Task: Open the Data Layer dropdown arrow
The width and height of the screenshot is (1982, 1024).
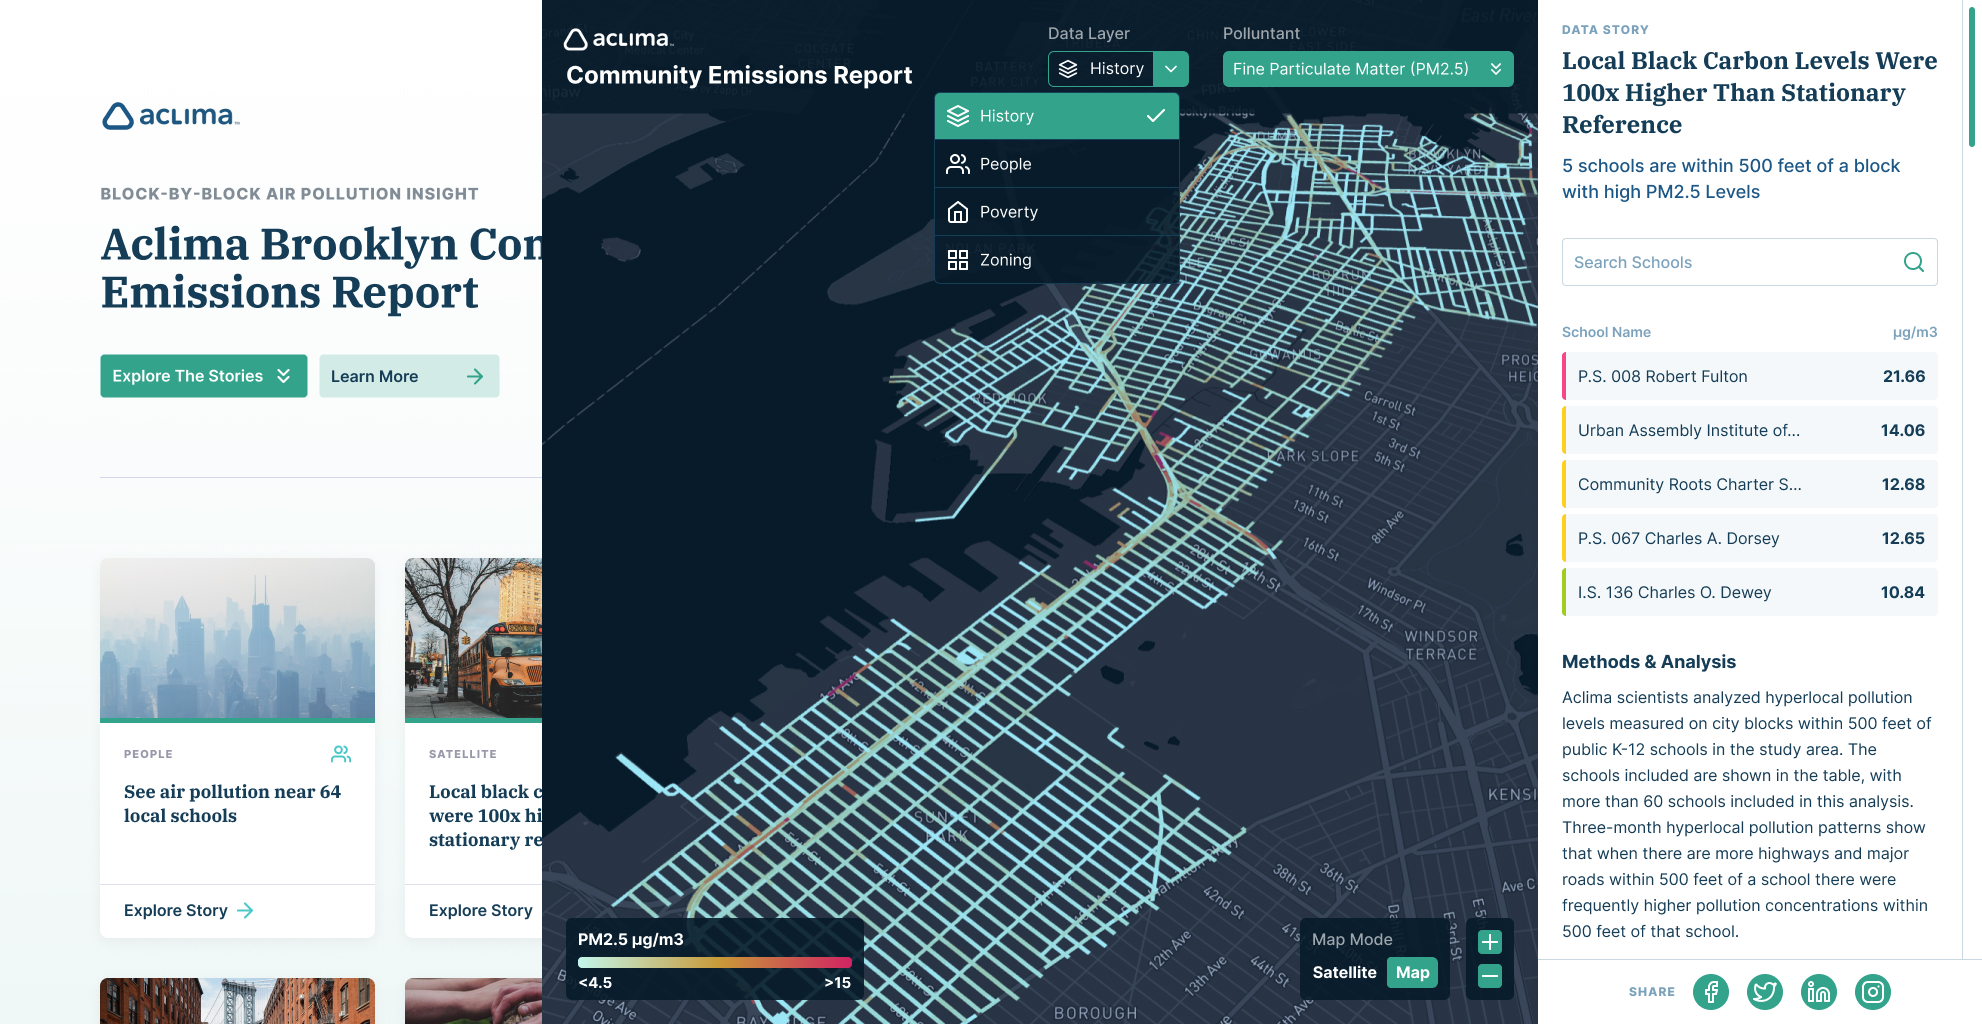Action: click(1171, 69)
